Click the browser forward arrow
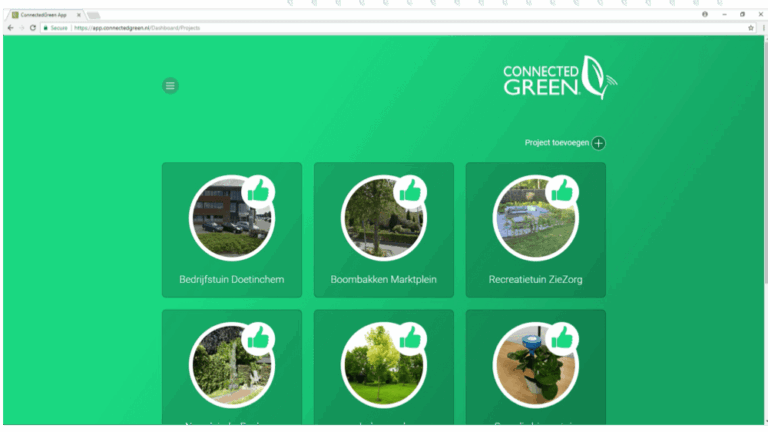This screenshot has width=768, height=432. click(x=22, y=28)
